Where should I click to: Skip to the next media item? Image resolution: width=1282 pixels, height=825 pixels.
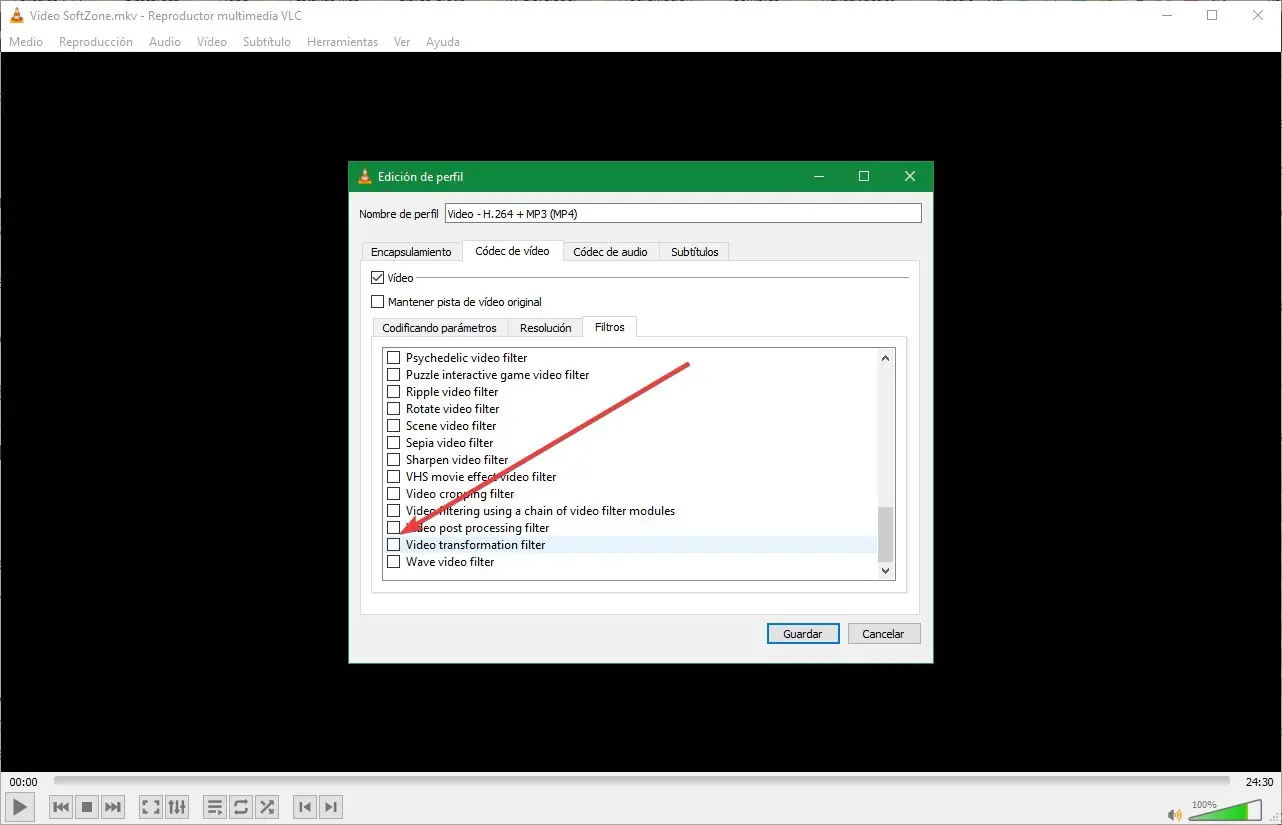(113, 807)
